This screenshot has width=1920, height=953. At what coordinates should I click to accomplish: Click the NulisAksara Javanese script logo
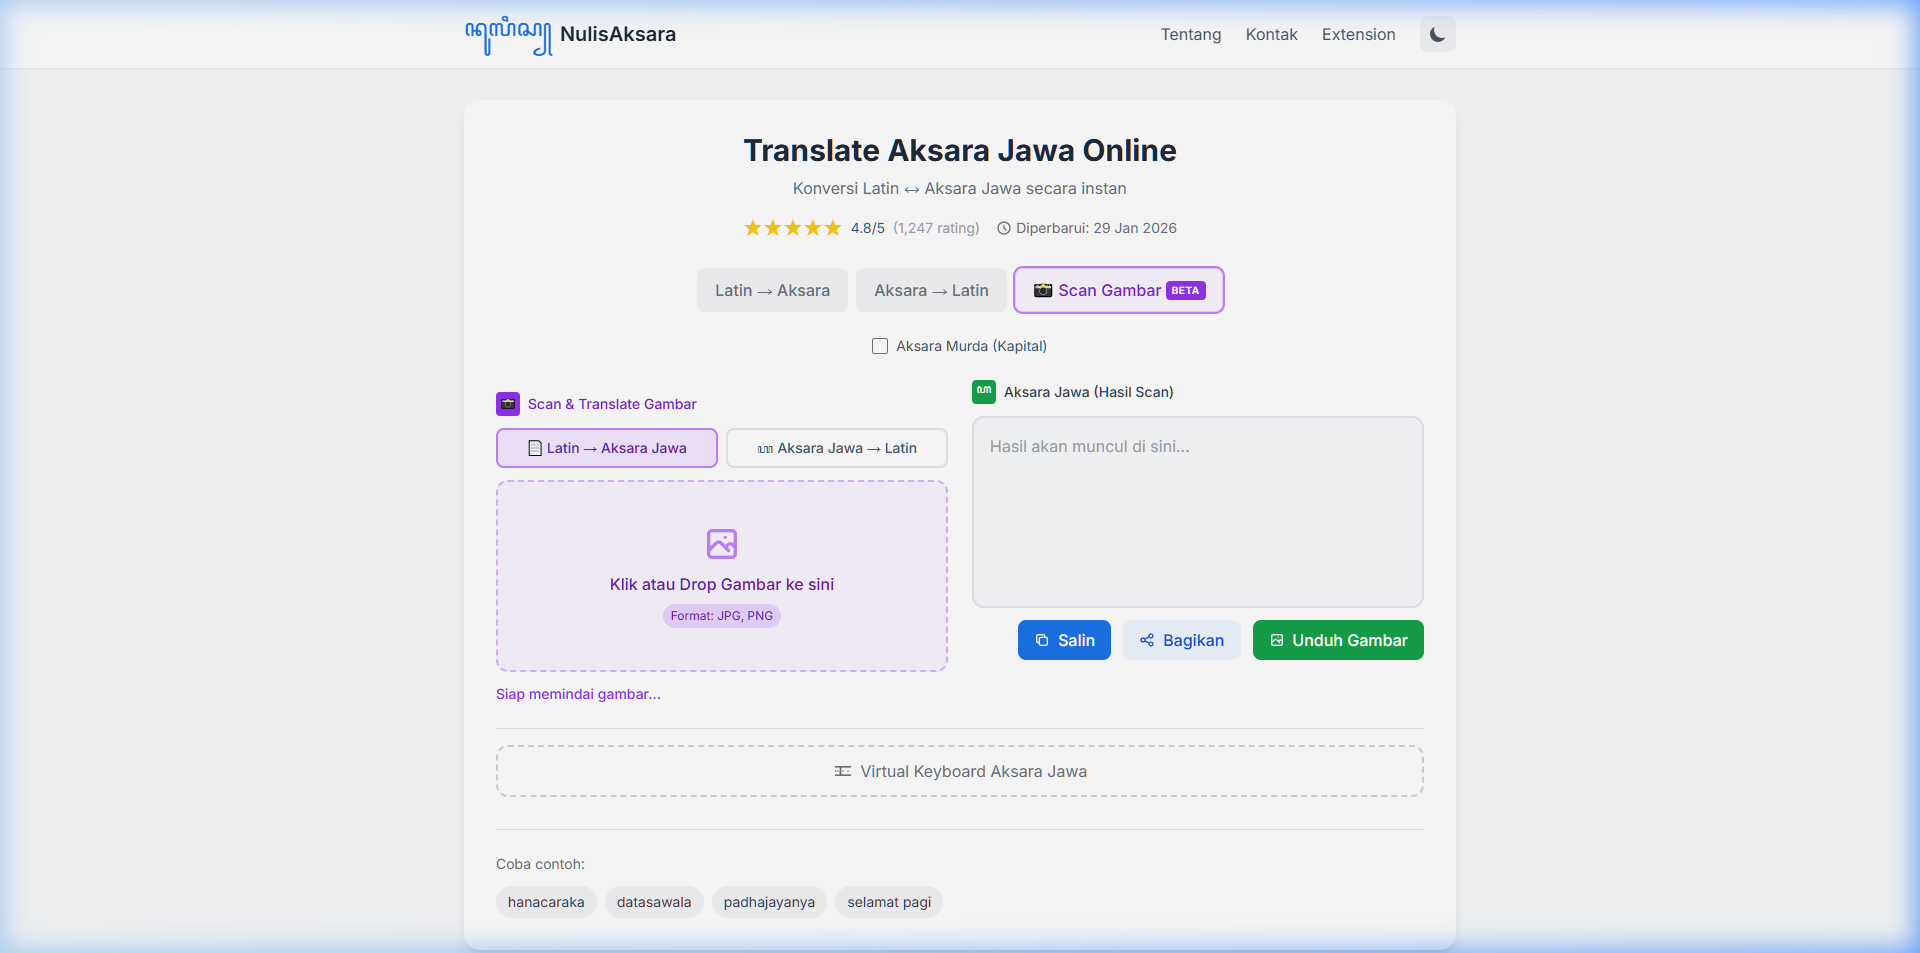(507, 34)
